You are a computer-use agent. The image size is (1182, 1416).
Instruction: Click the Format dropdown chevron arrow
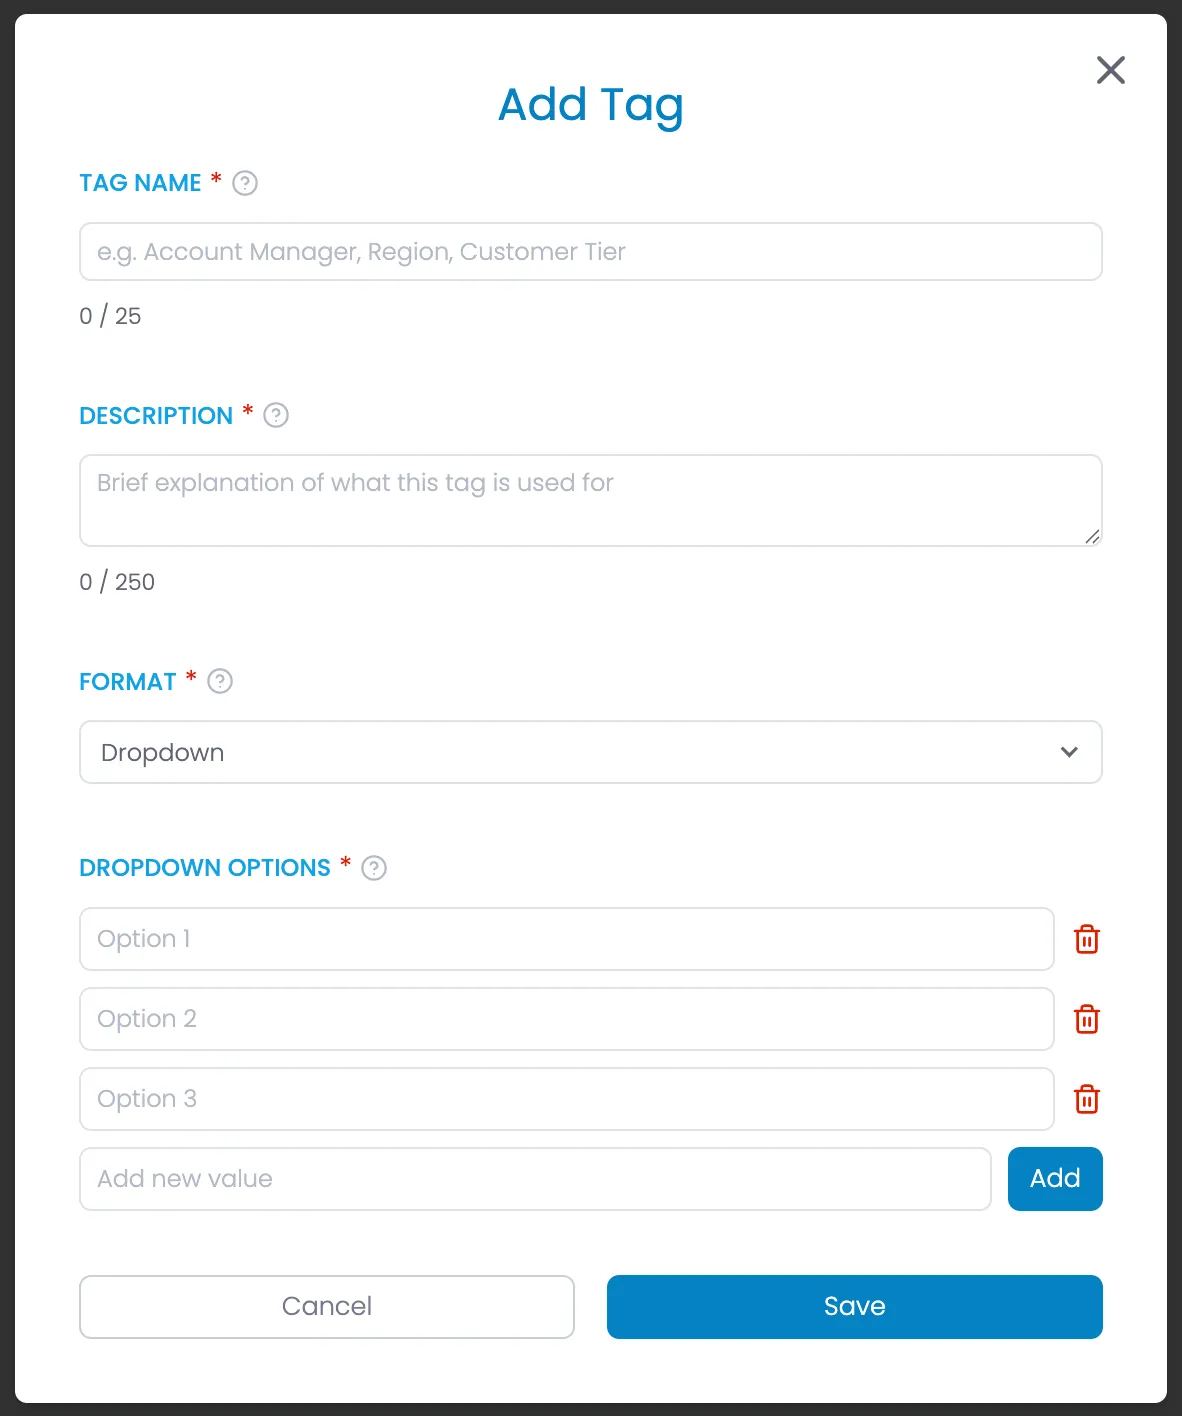point(1069,752)
